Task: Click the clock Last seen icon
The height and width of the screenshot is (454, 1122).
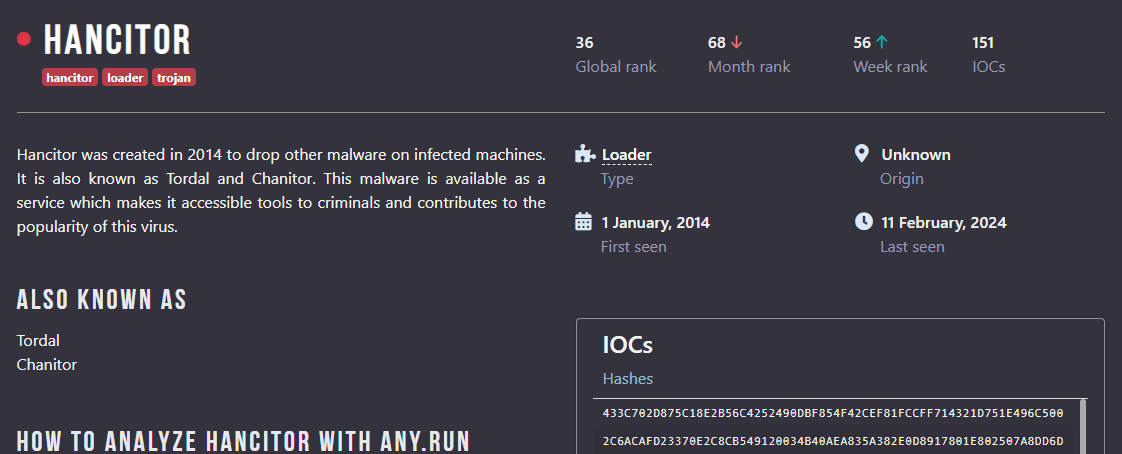Action: 864,221
